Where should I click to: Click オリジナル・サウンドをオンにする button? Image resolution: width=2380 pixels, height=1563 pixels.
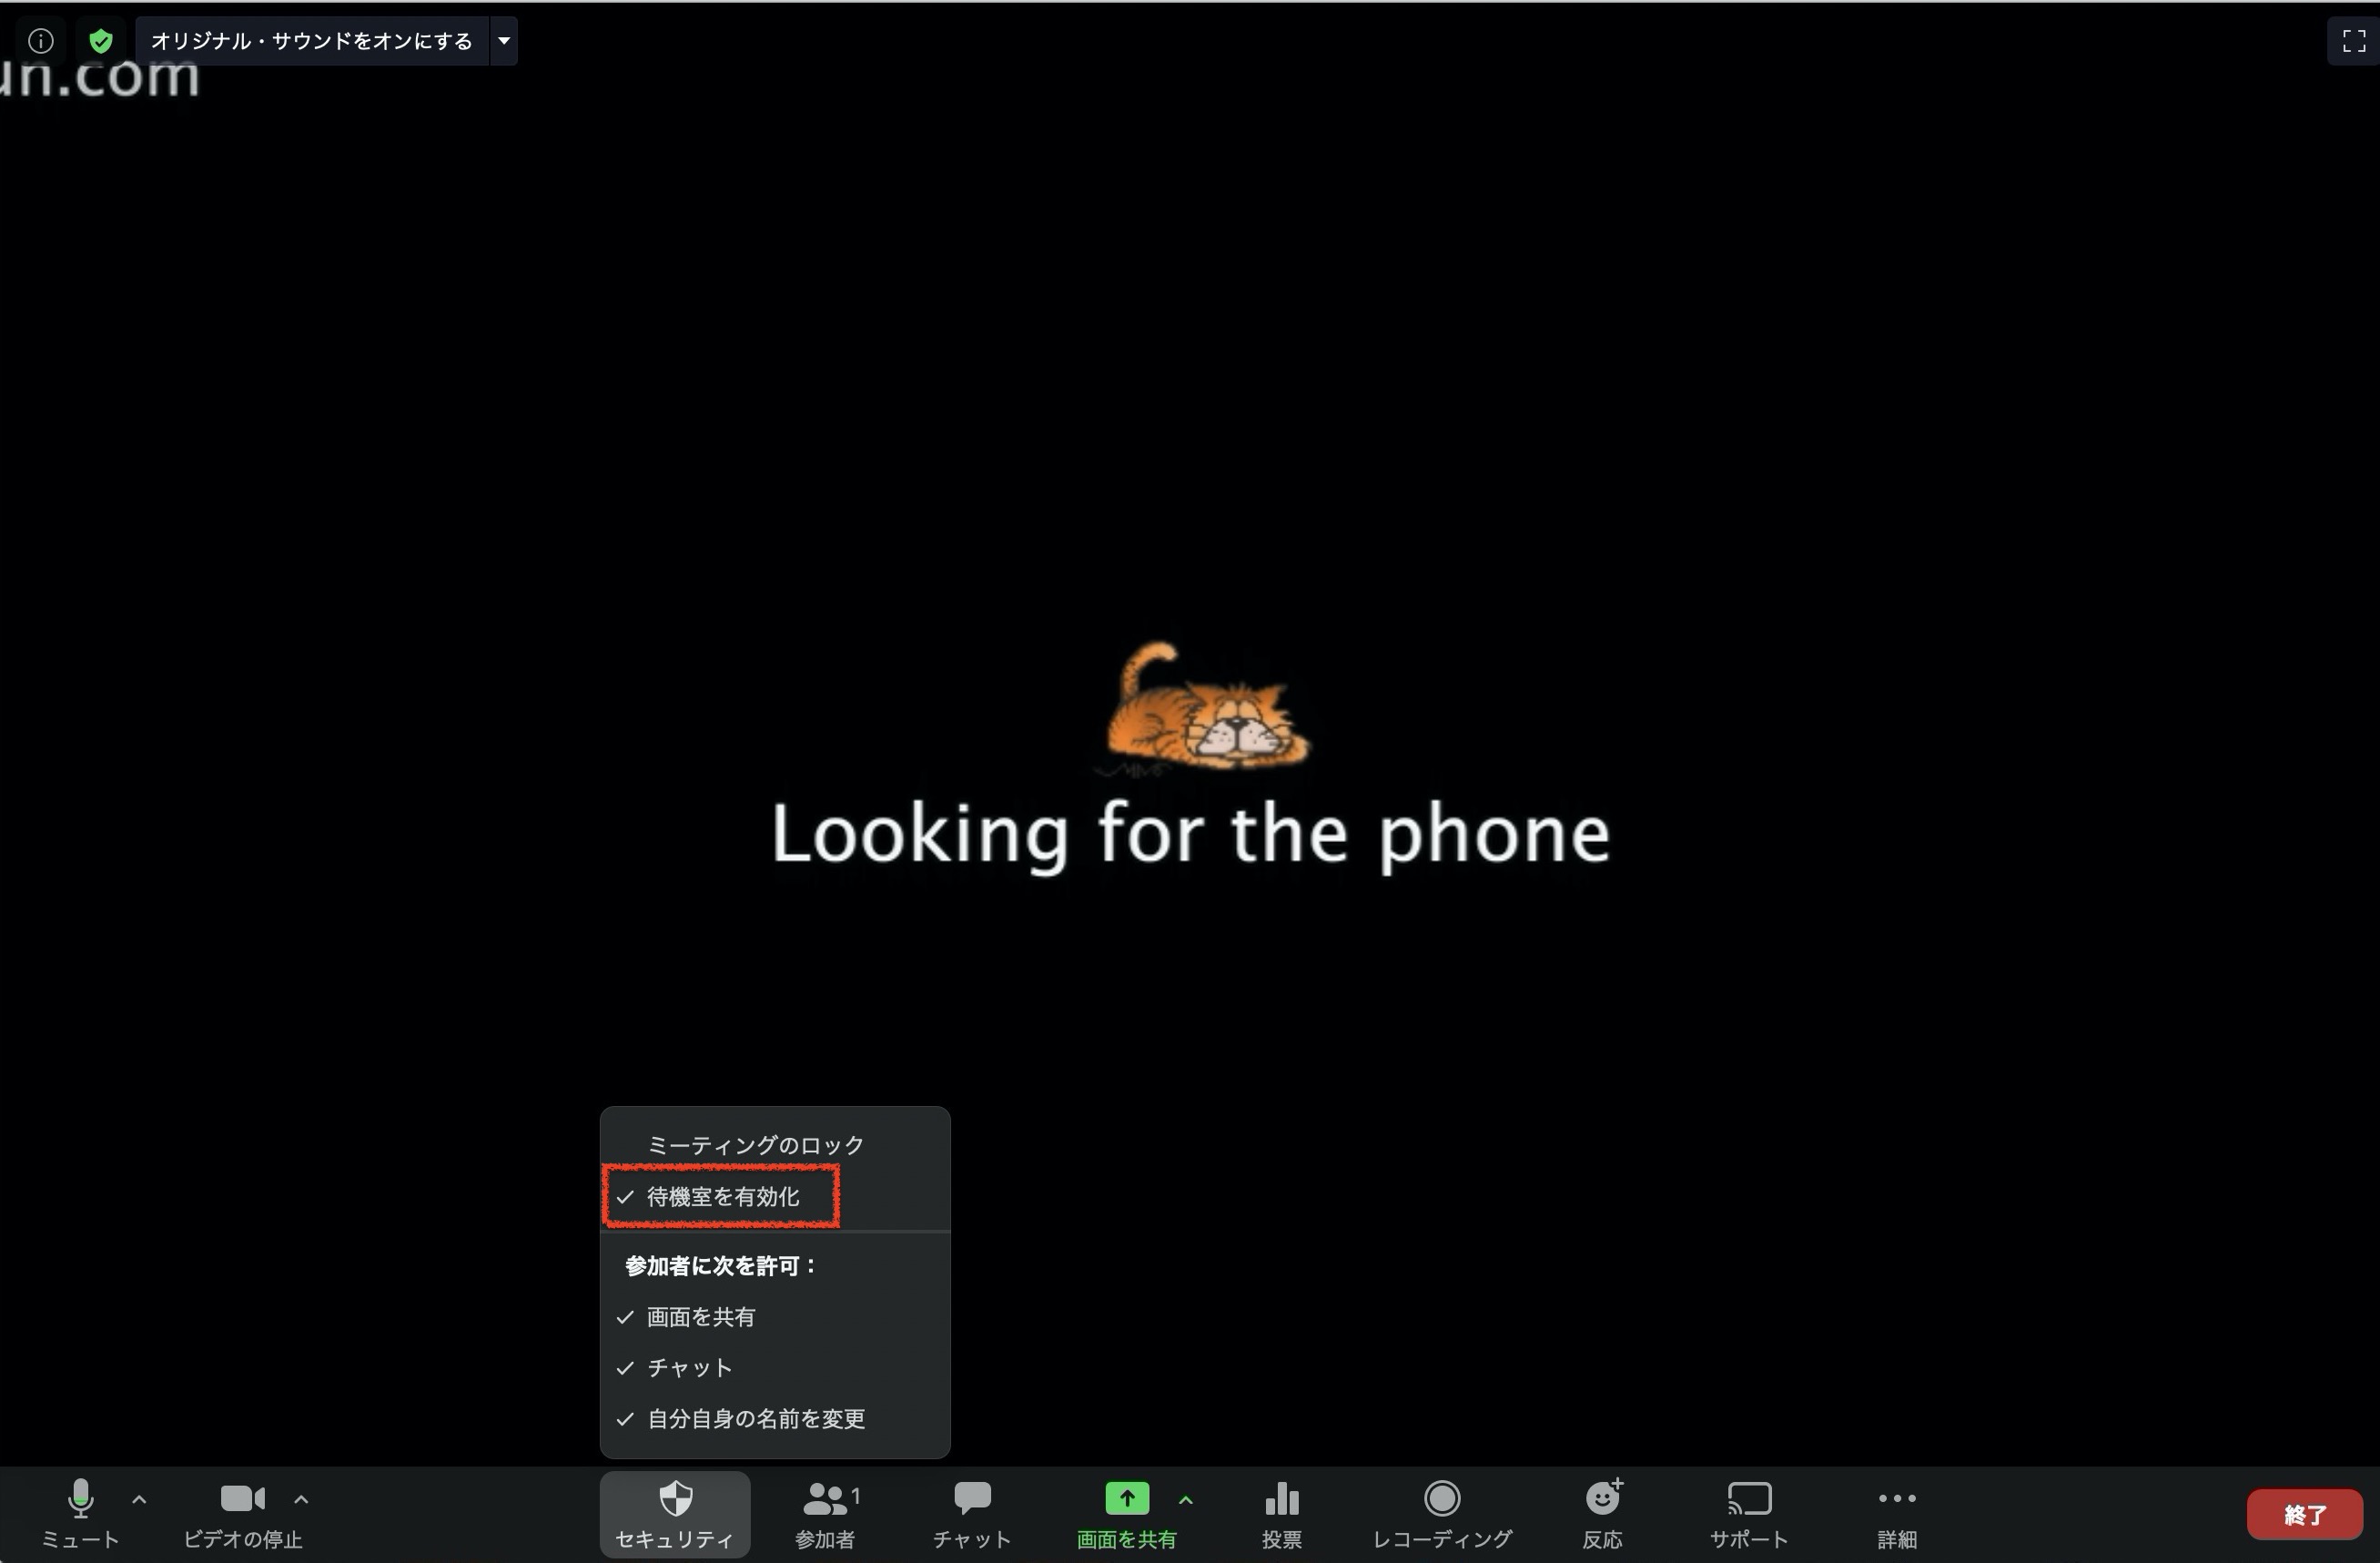[x=311, y=41]
